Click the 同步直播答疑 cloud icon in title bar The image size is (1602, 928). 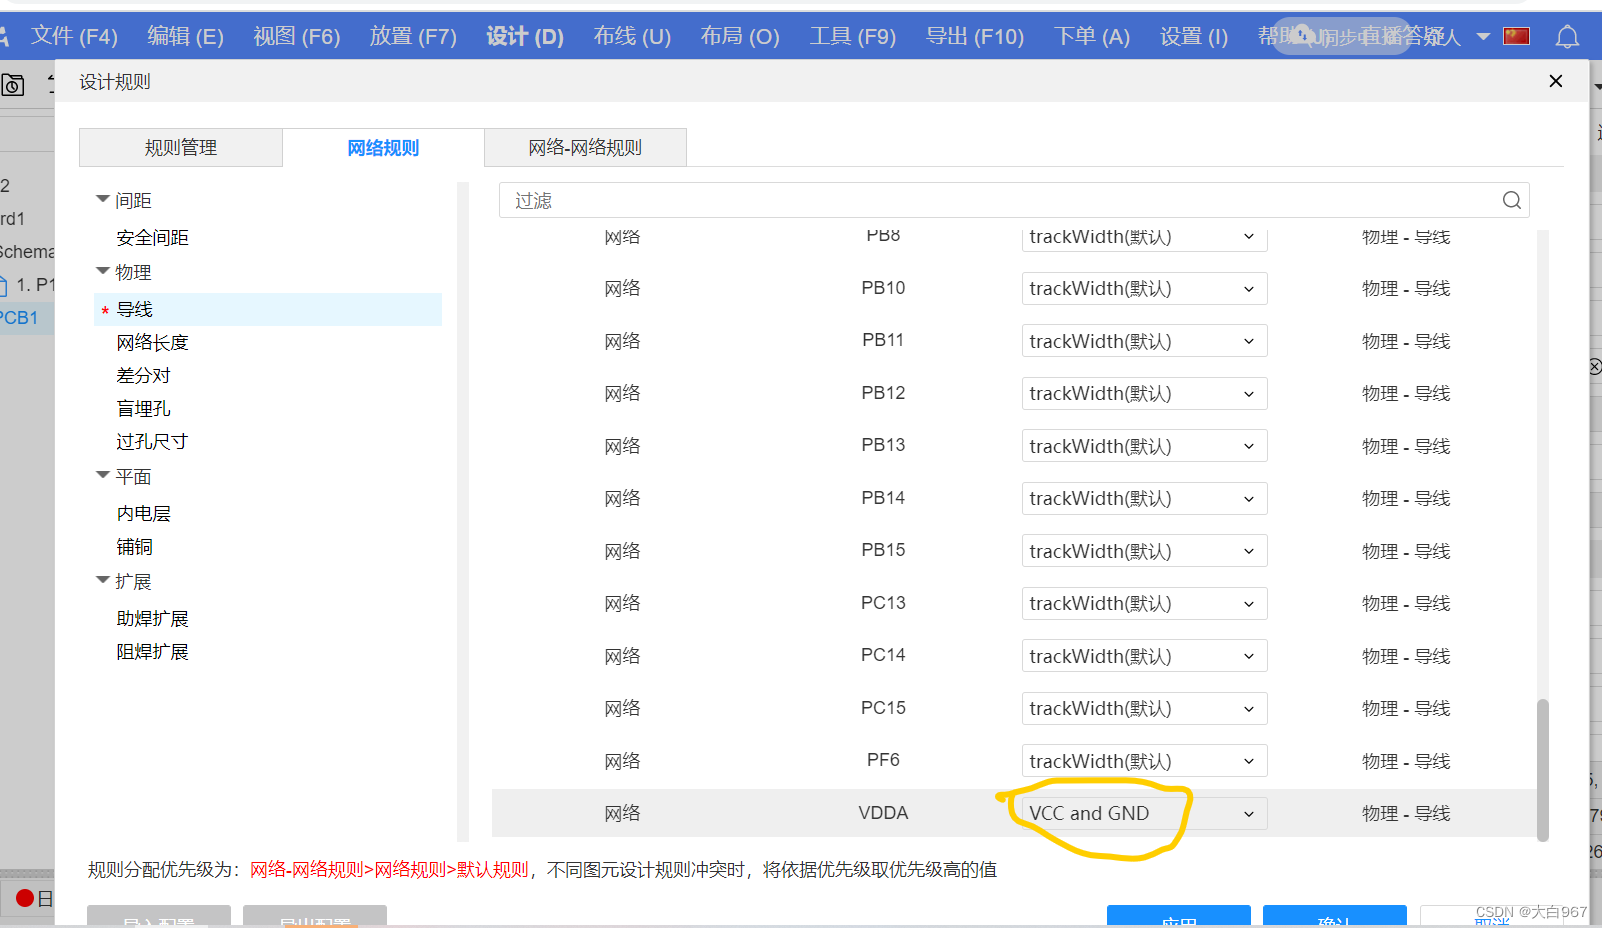(x=1300, y=35)
